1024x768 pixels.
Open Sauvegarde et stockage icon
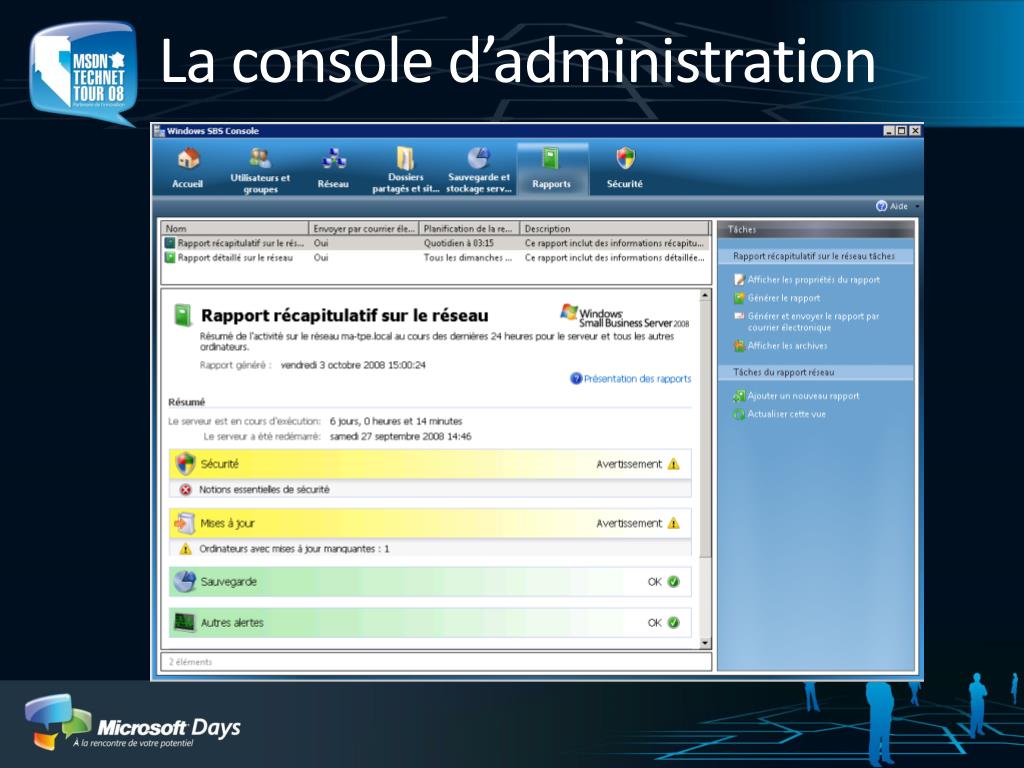pos(479,158)
